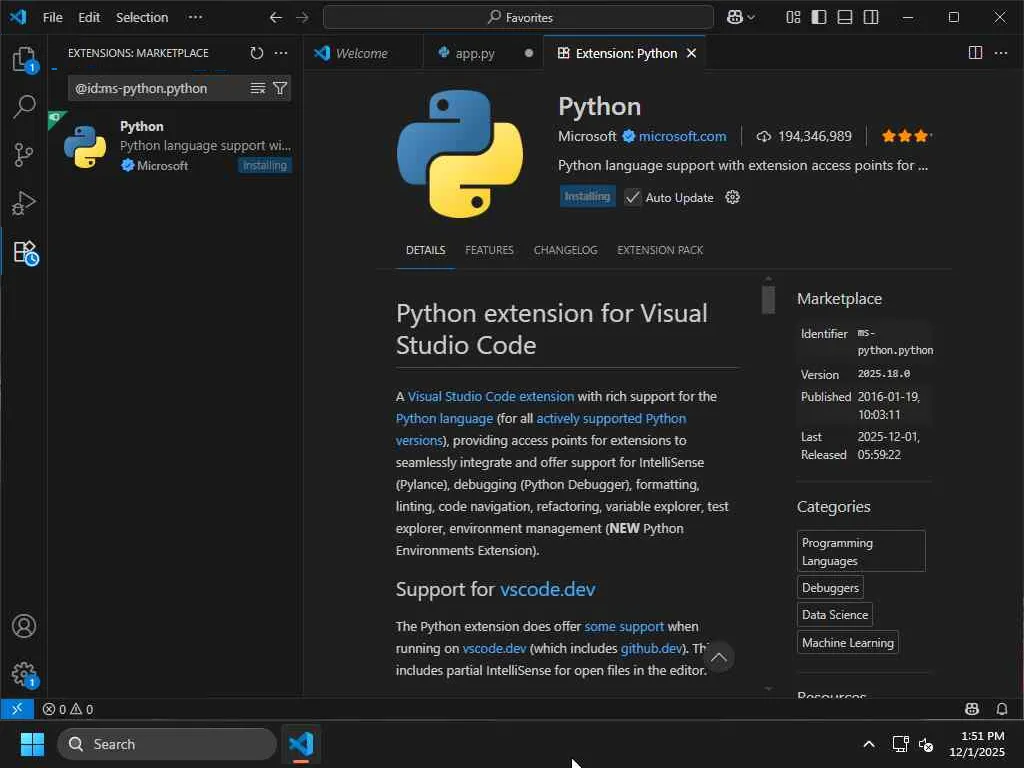The width and height of the screenshot is (1024, 768).
Task: Click the Programming Languages category button
Action: [x=861, y=551]
